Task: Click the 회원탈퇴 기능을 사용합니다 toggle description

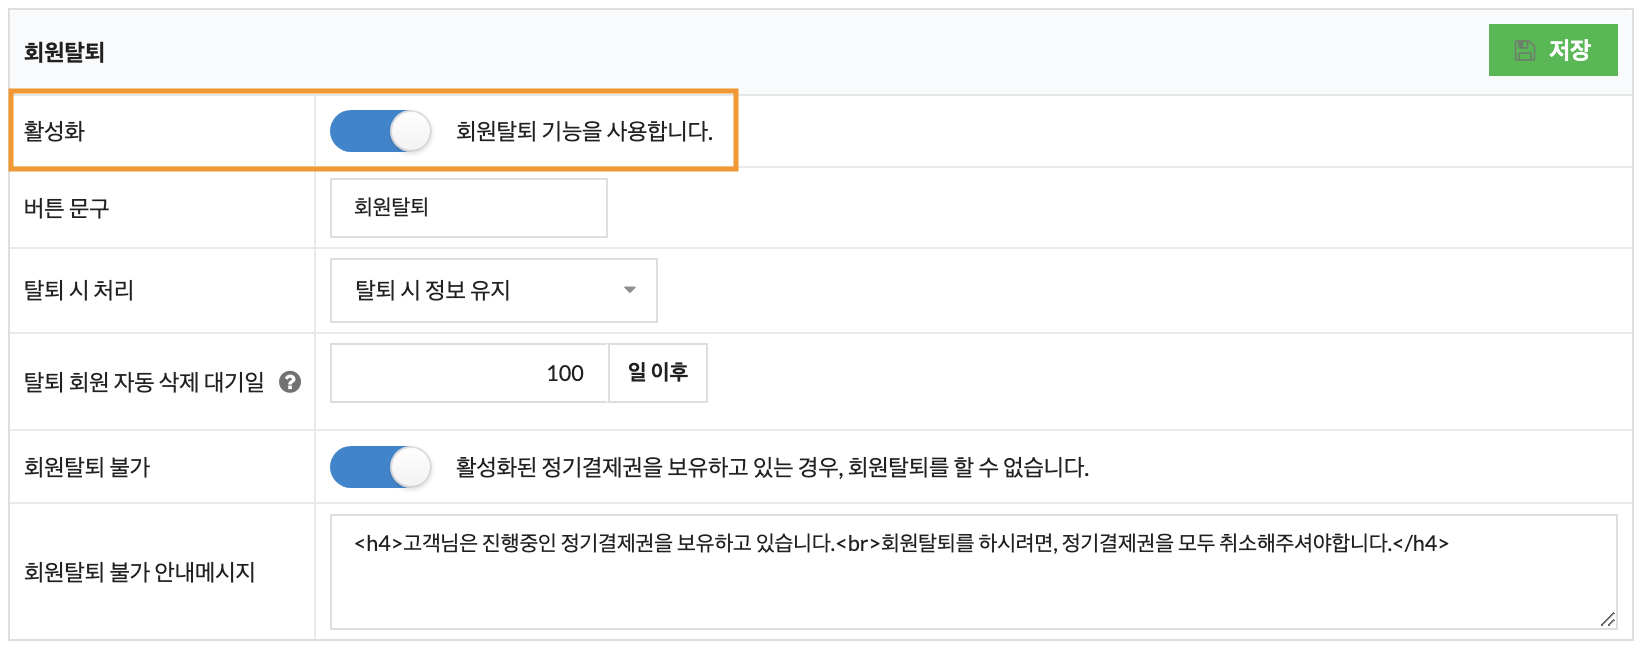Action: coord(584,131)
